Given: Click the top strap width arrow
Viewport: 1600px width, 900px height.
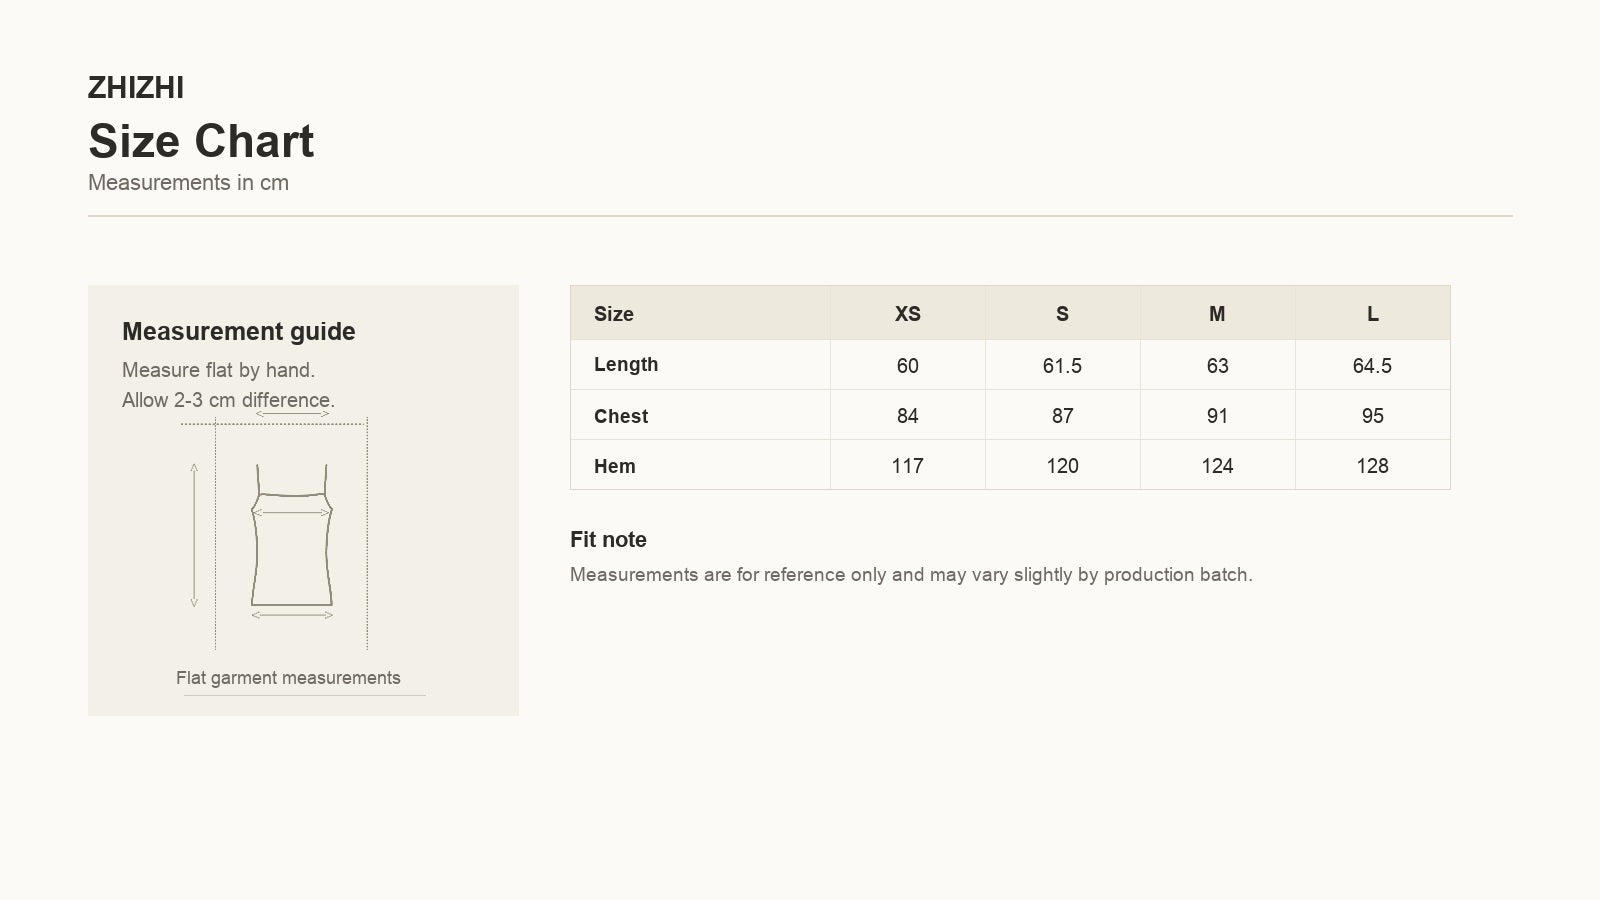Looking at the screenshot, I should coord(292,412).
